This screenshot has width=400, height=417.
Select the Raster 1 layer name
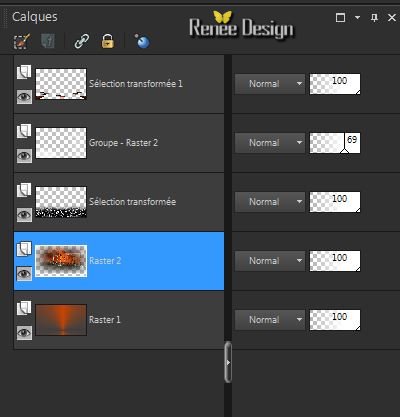tap(104, 320)
